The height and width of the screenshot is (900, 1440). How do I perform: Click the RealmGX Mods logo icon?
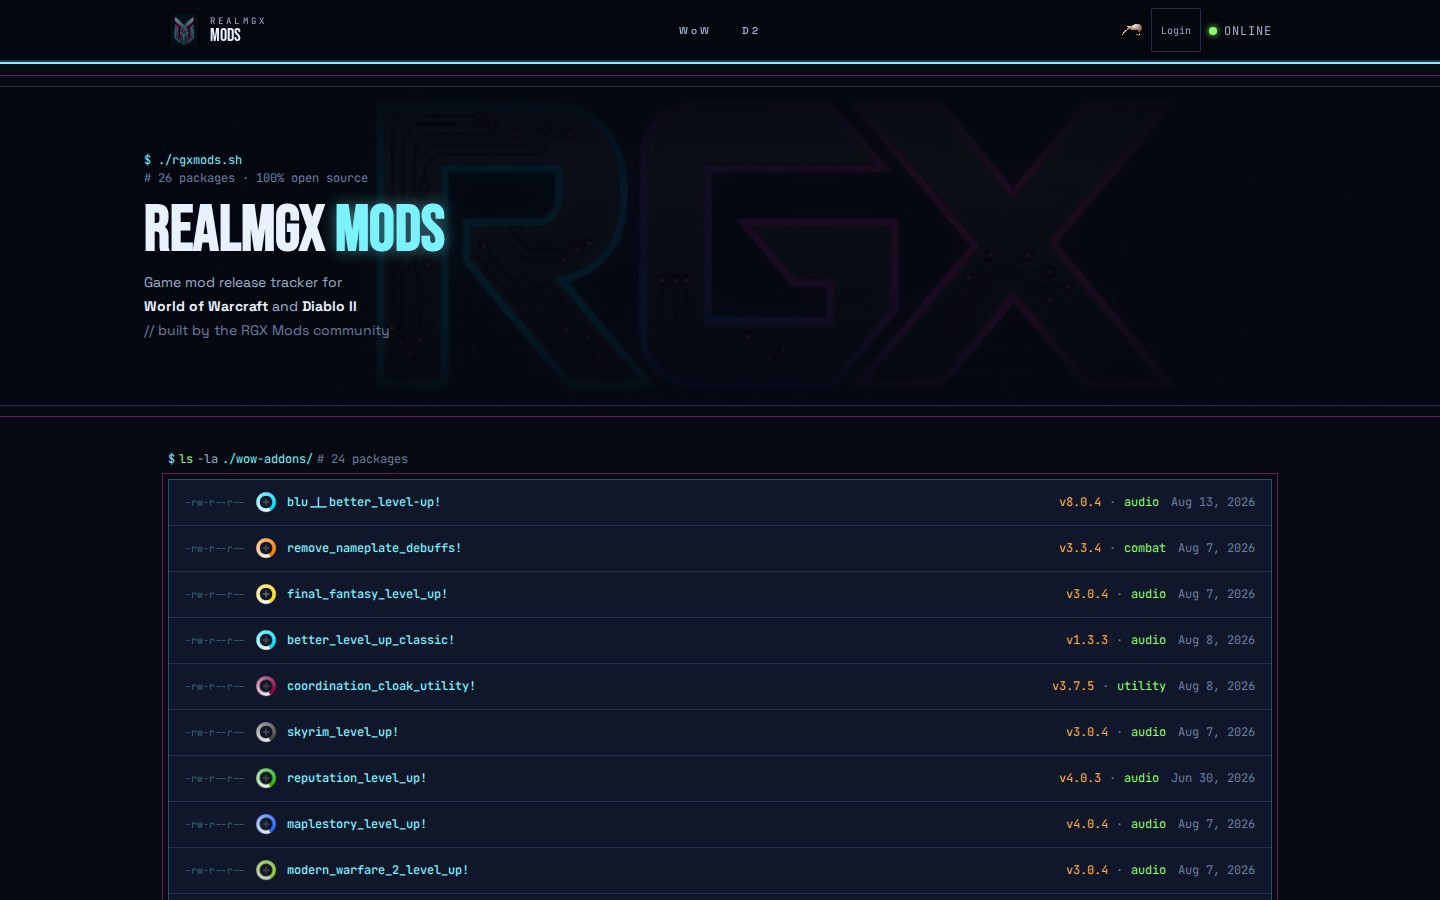pyautogui.click(x=184, y=30)
